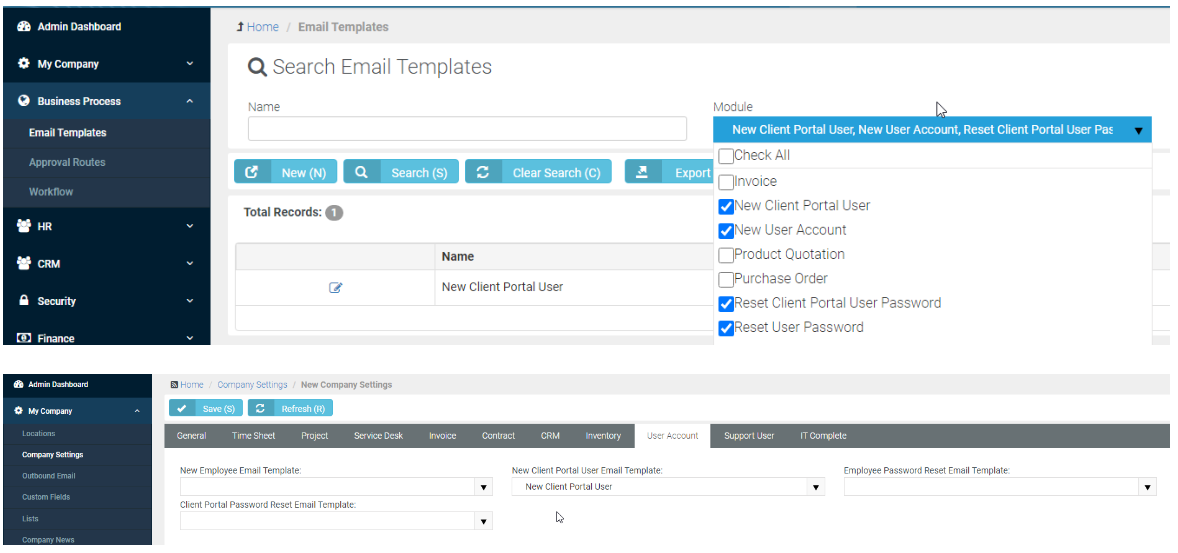Uncheck Reset User Password option

726,328
